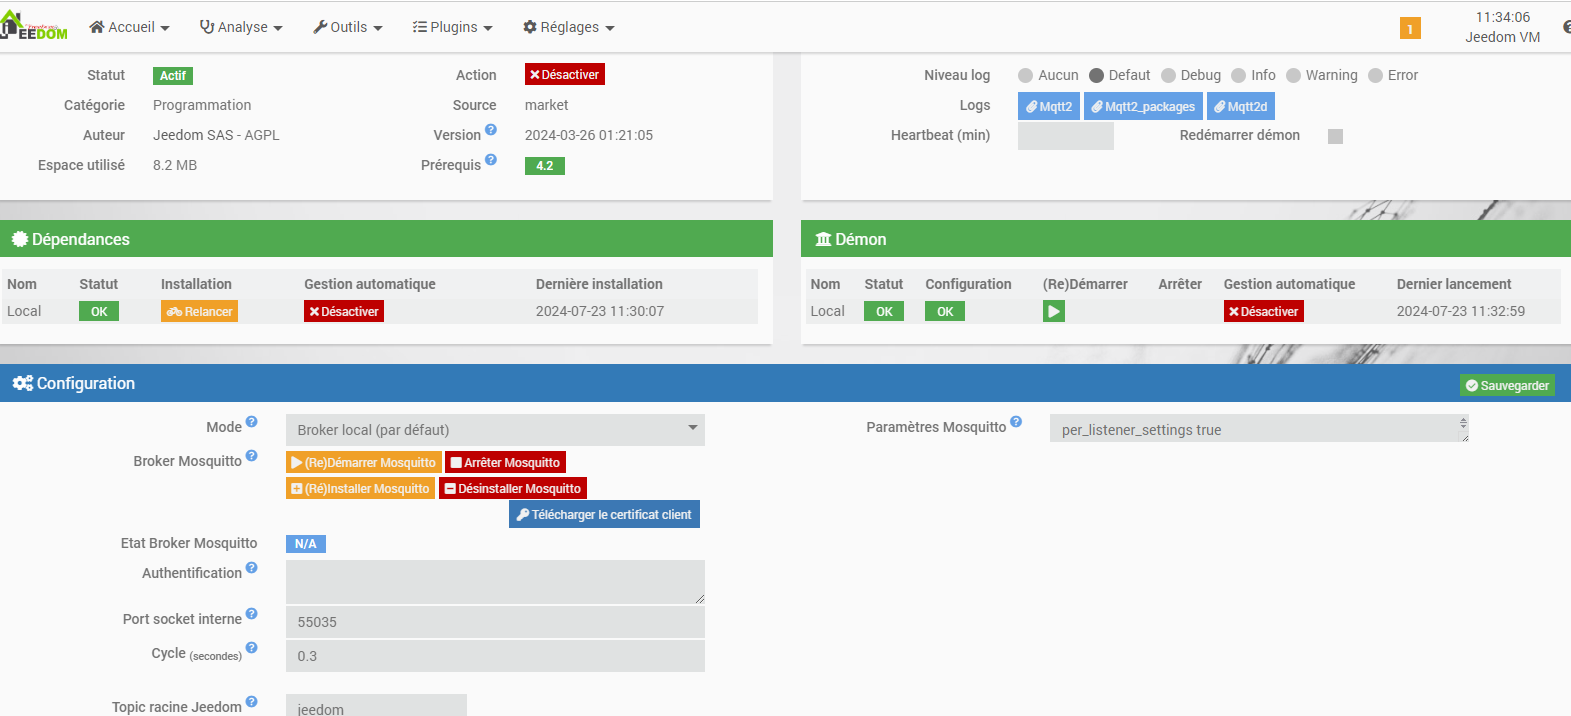Viewport: 1571px width, 716px height.
Task: Click the Broker Mosquitto help icon
Action: tap(252, 456)
